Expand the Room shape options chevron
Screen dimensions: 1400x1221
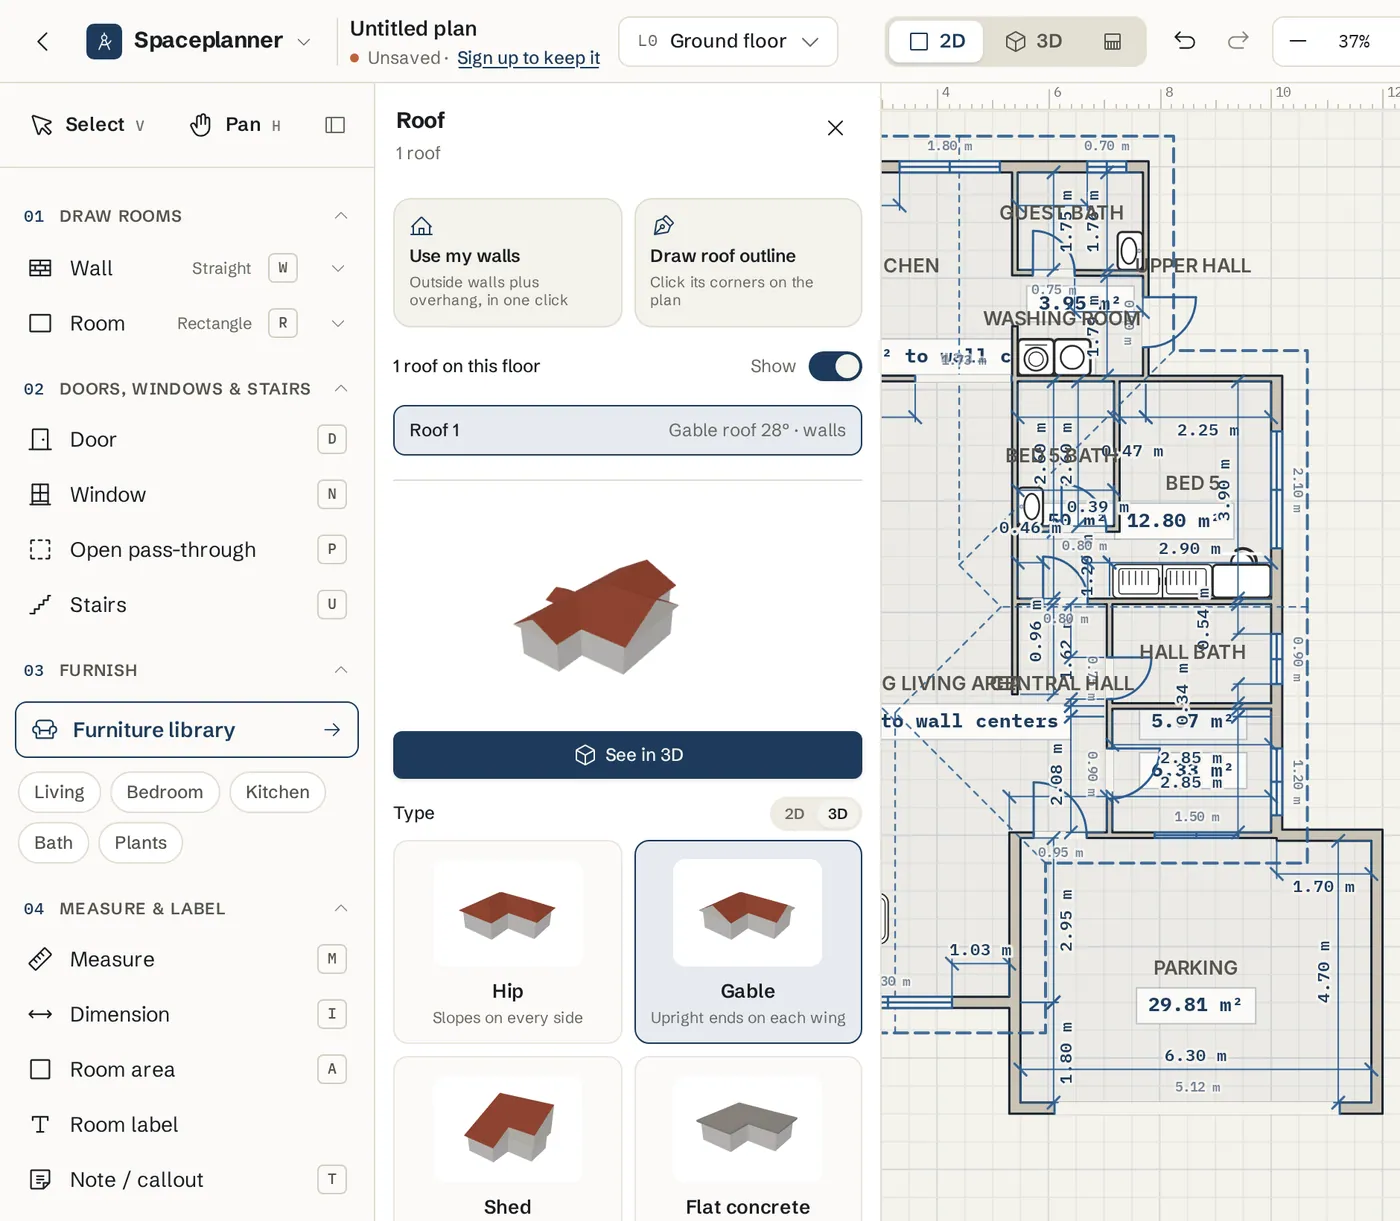point(338,323)
